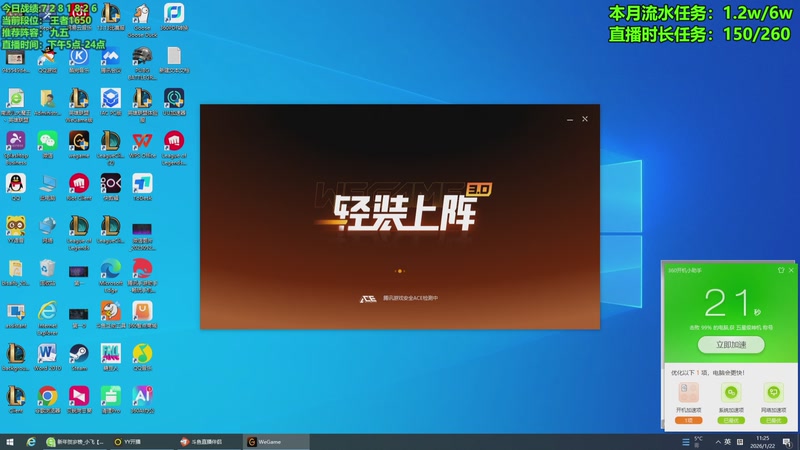Select the Fall Guys desktop icon
Screen dimensions: 800x450
(111, 357)
